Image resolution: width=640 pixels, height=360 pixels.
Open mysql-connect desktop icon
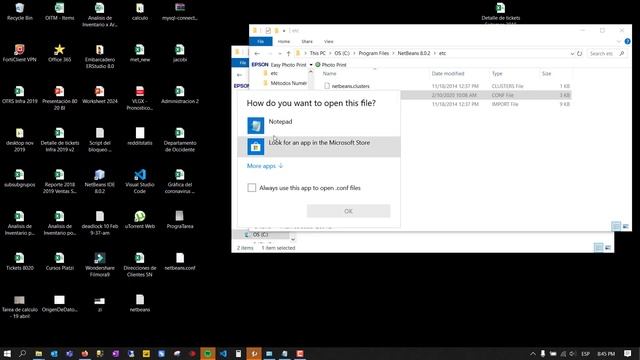click(x=180, y=12)
